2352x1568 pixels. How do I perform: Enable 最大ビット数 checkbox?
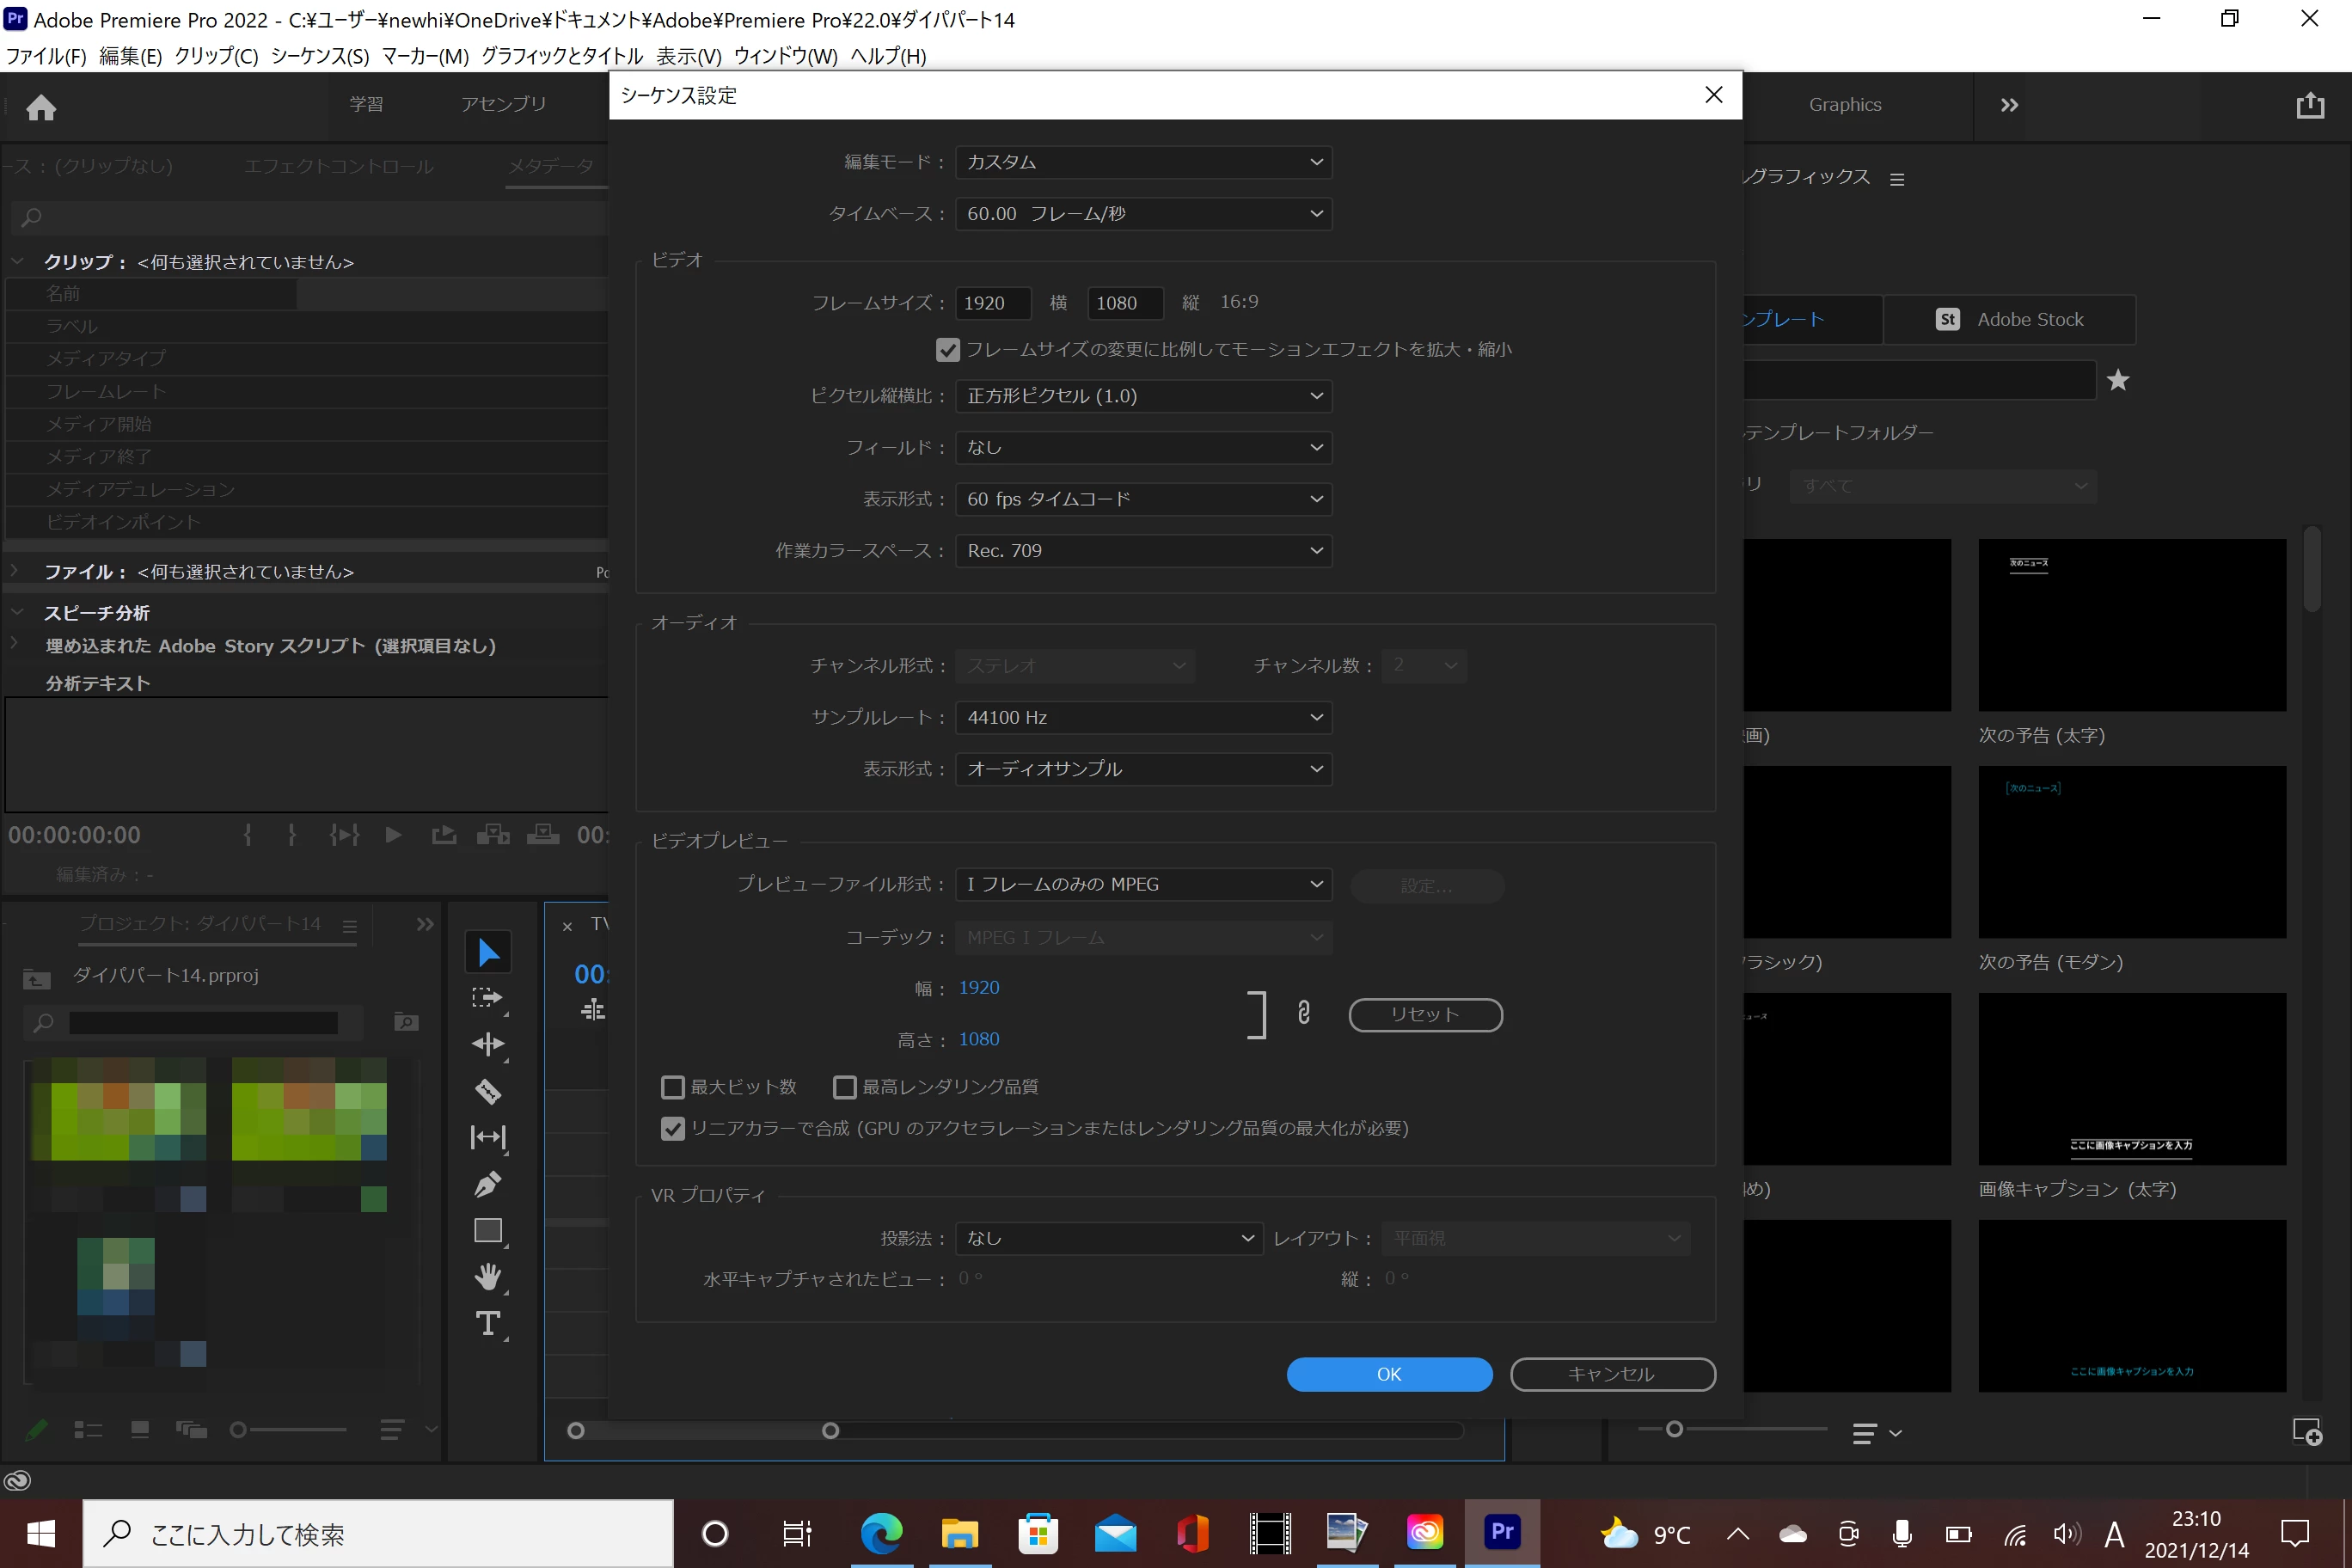pos(673,1086)
